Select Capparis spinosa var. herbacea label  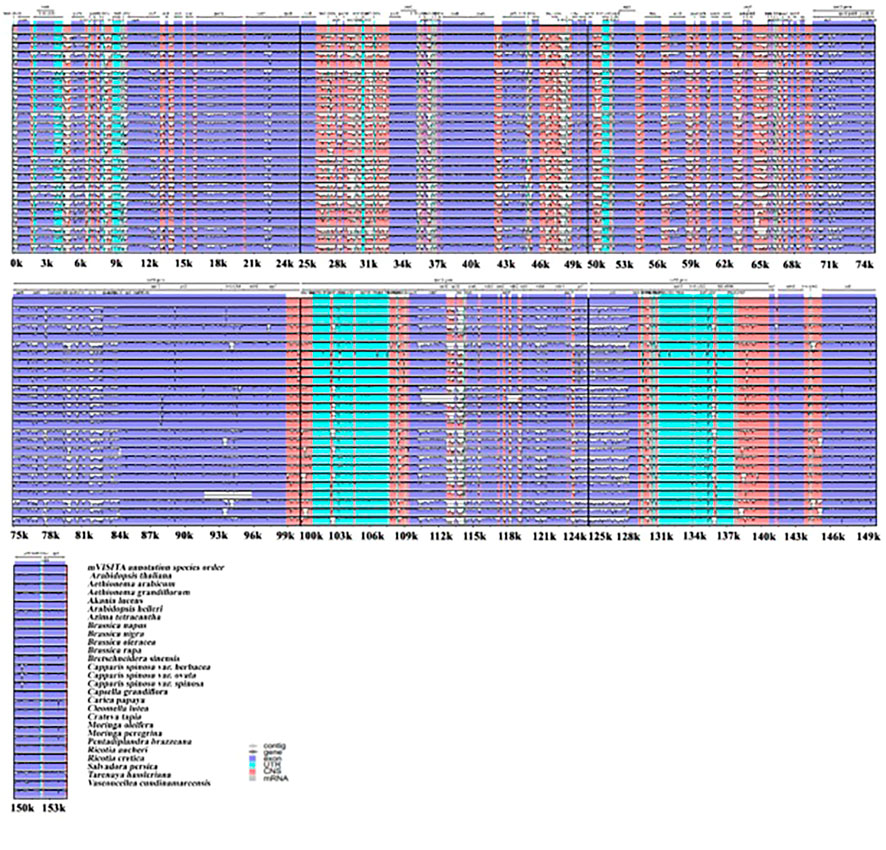(149, 667)
